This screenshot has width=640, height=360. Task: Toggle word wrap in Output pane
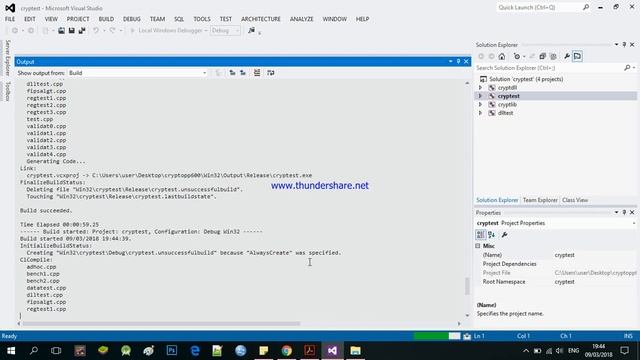(271, 73)
